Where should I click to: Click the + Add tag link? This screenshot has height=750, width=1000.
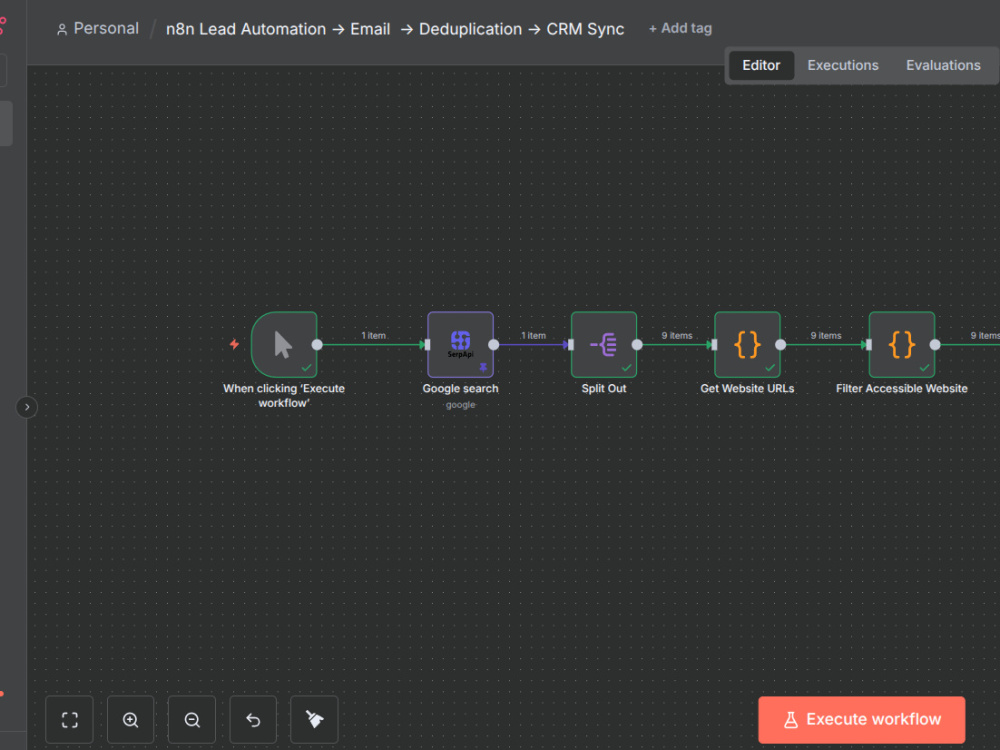point(680,28)
